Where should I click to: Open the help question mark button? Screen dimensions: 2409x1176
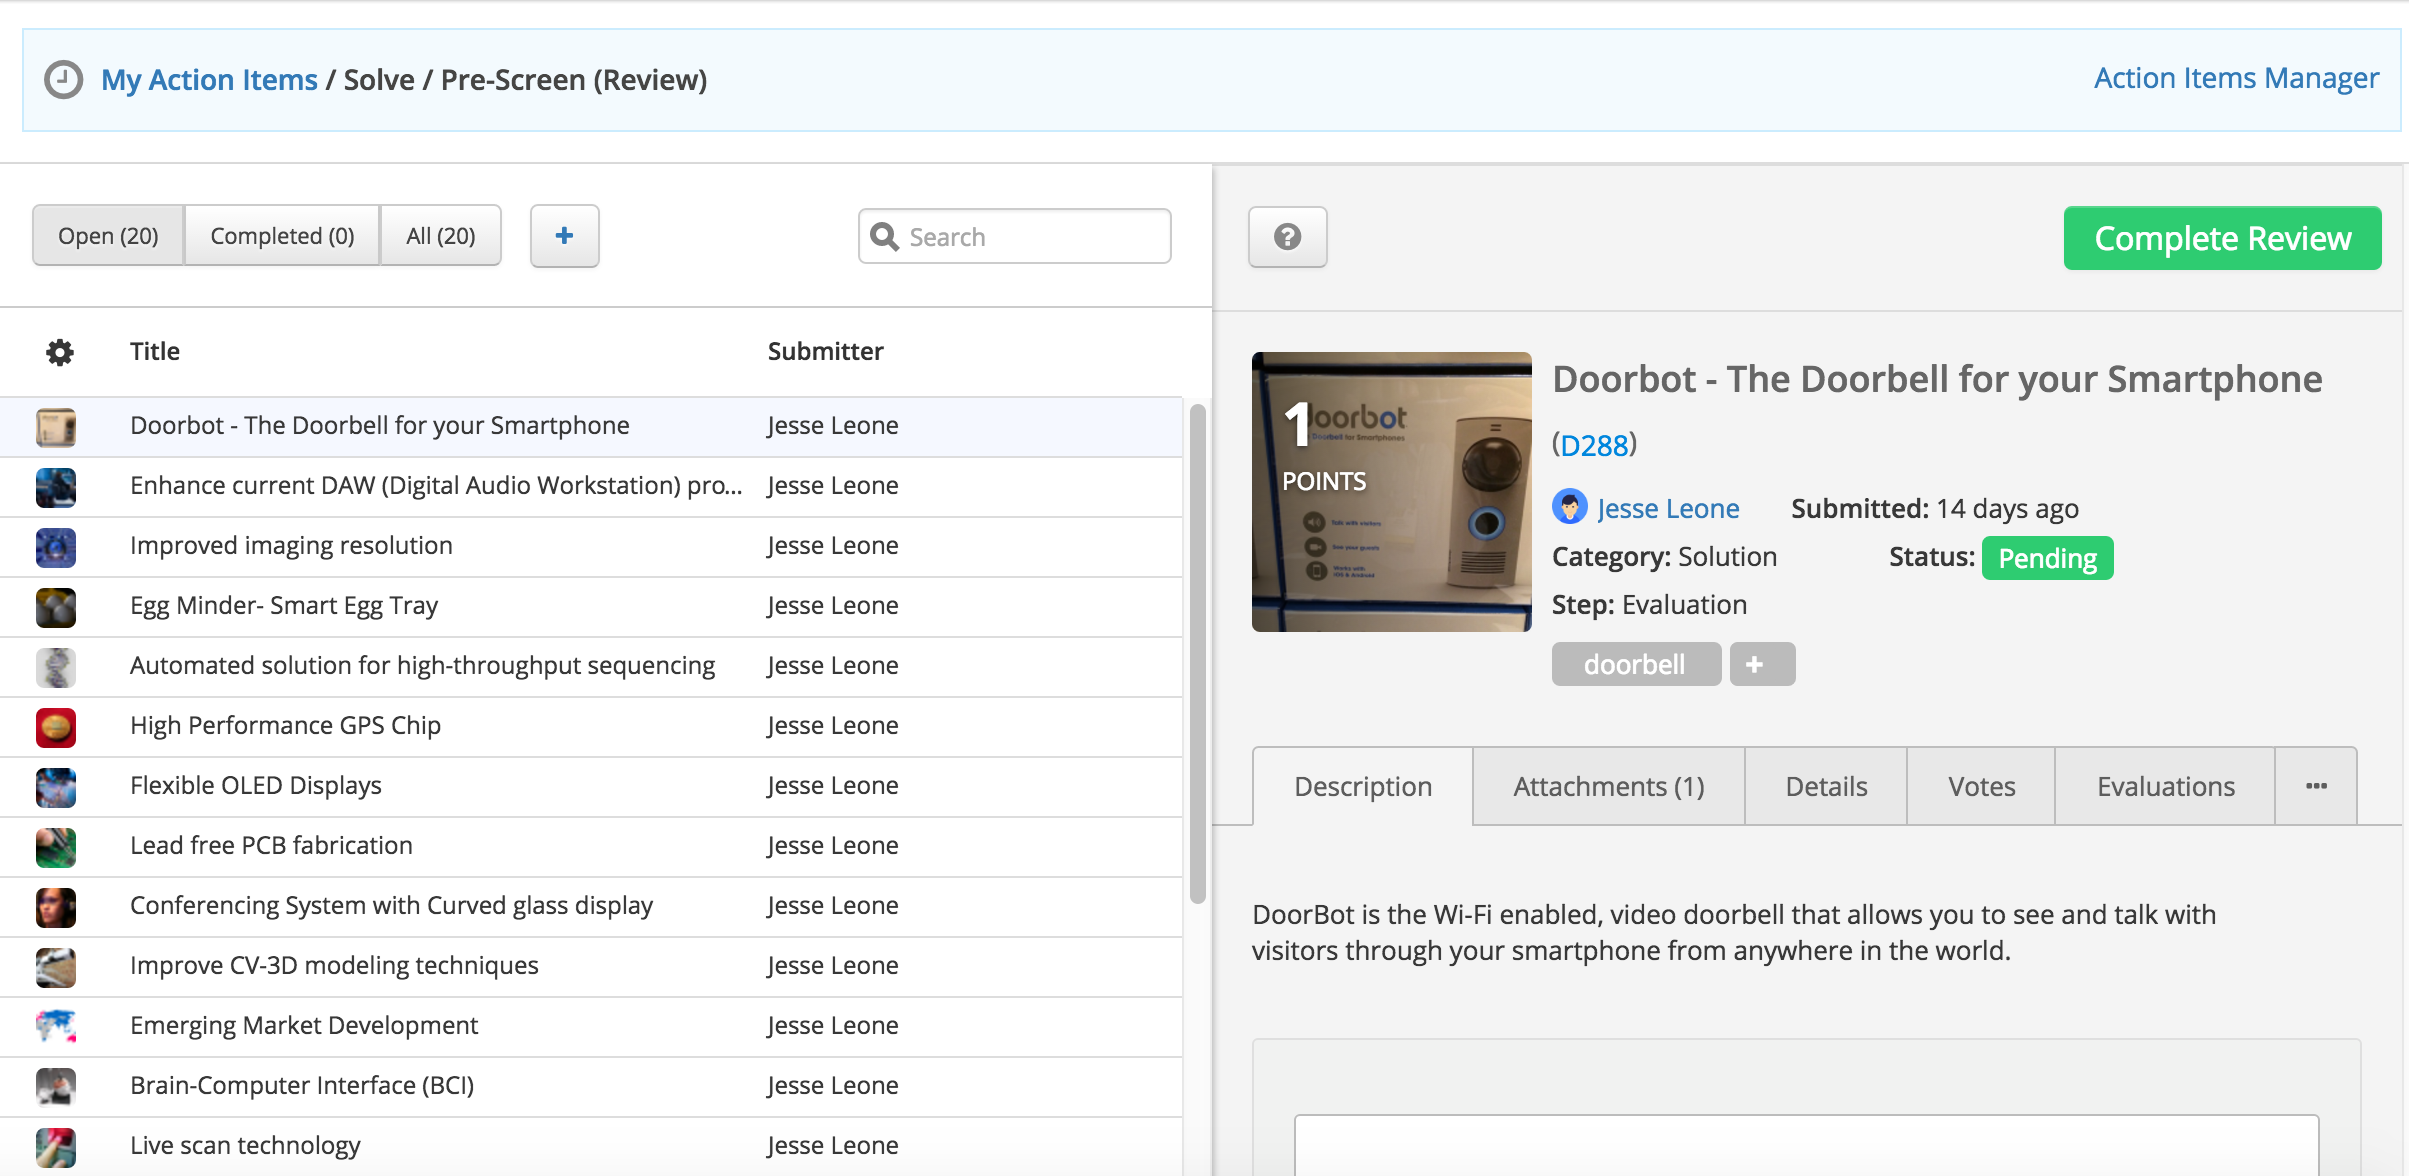(1288, 237)
